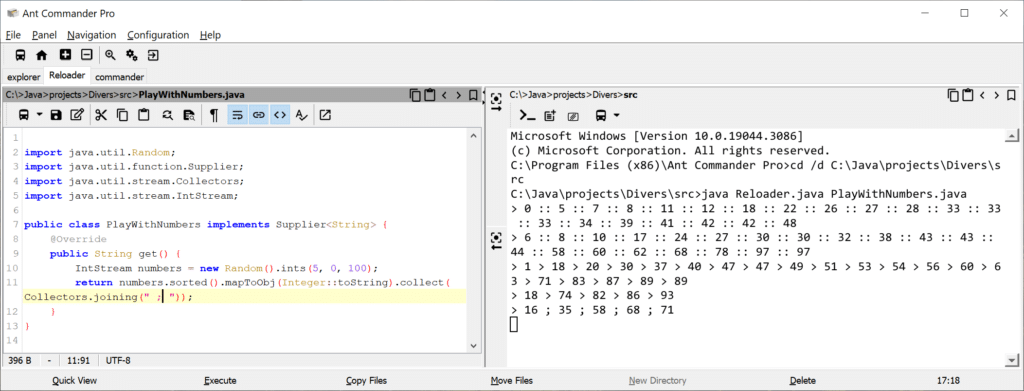Open the Navigation menu

tap(91, 35)
